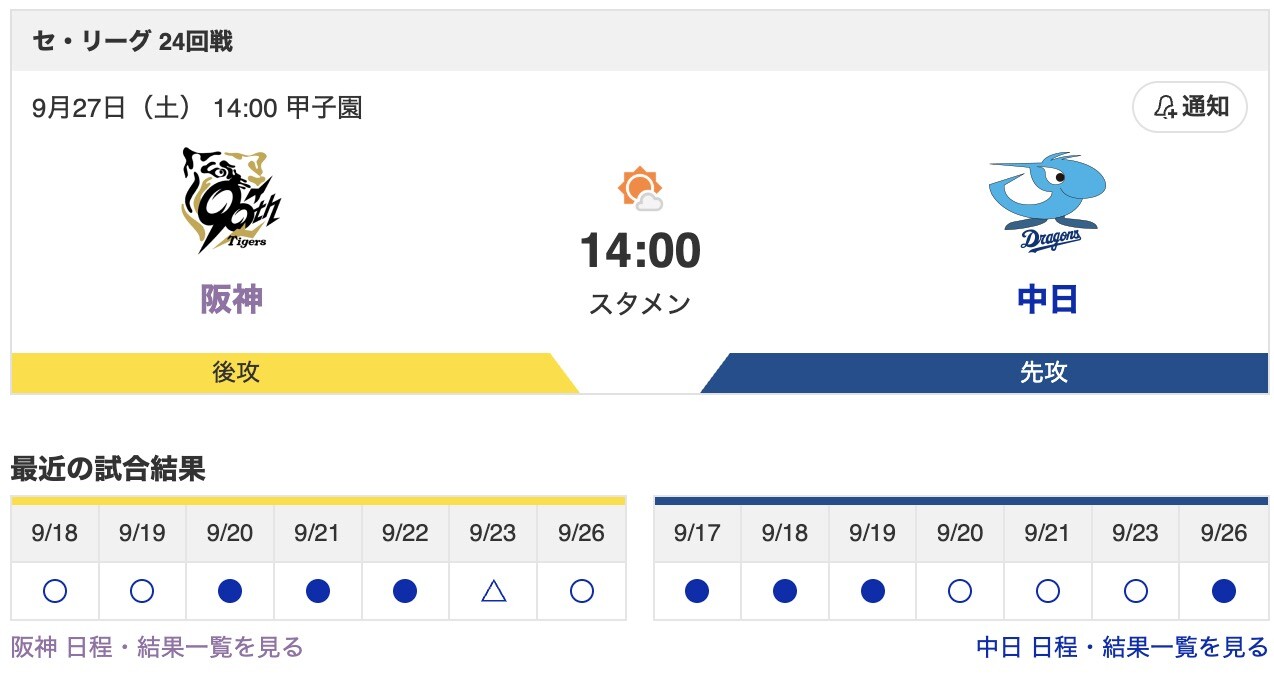This screenshot has height=680, width=1274.
Task: Enable match notifications with the 通知 button
Action: (1189, 107)
